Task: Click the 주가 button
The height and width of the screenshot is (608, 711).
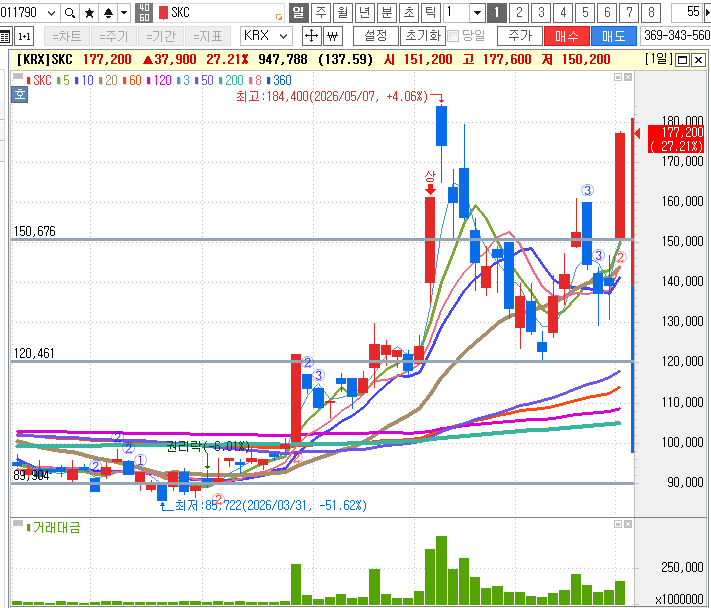Action: [520, 36]
